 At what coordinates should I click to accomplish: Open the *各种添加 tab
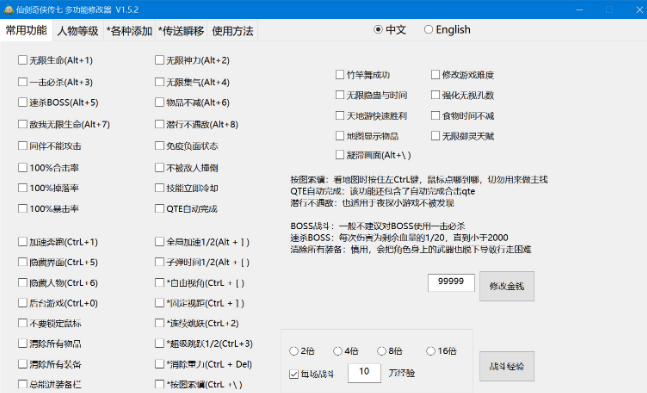[130, 31]
